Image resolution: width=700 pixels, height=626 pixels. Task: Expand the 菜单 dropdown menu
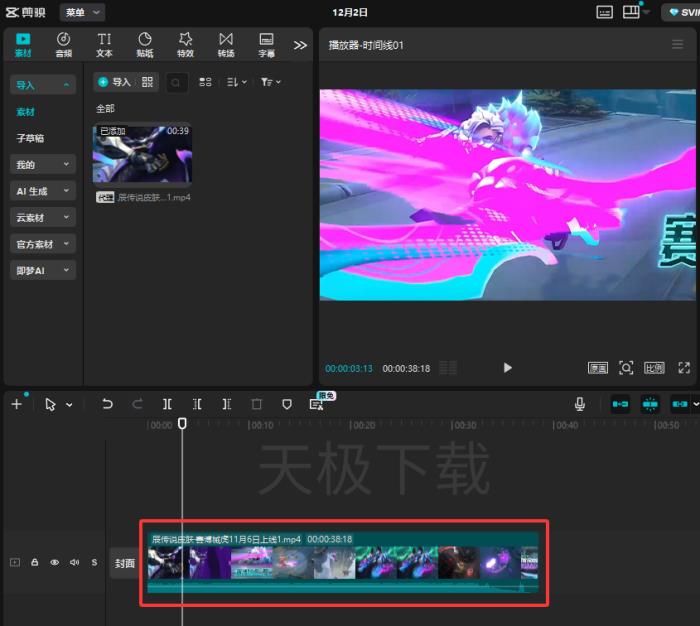(x=83, y=12)
